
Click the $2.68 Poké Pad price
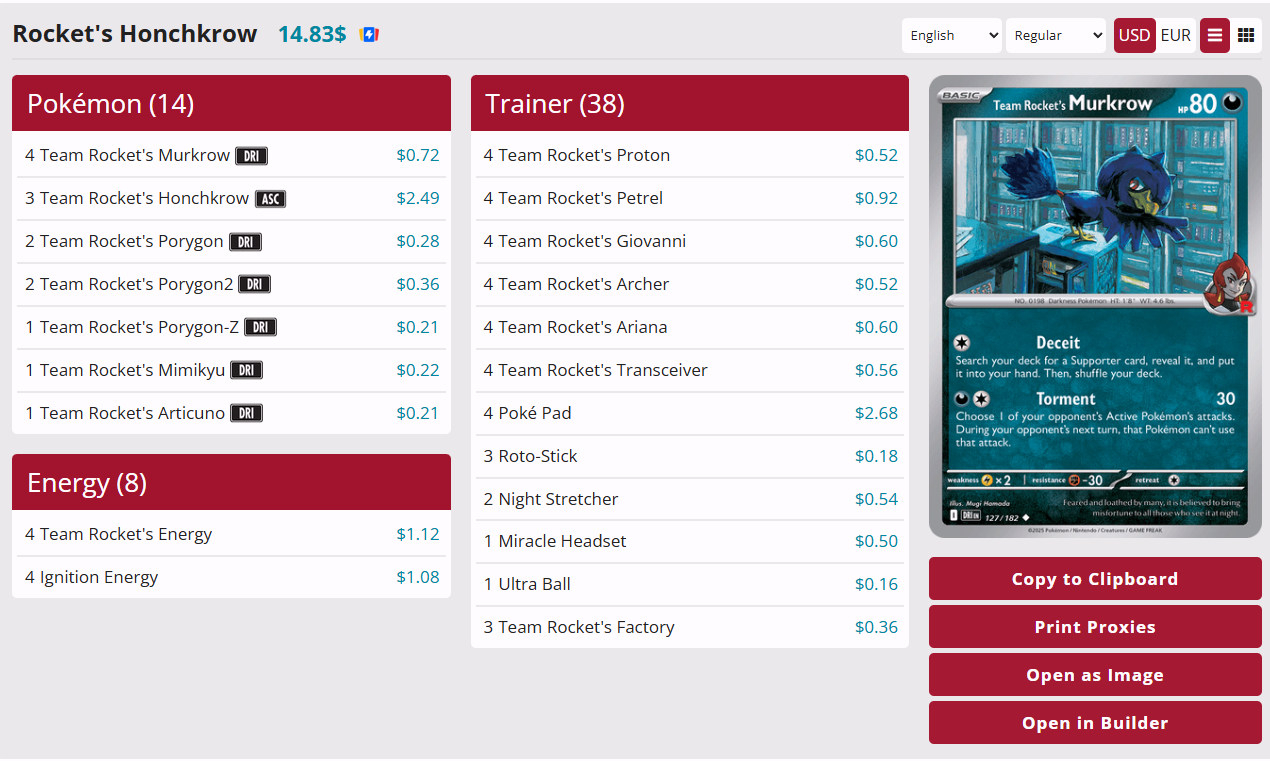(876, 414)
